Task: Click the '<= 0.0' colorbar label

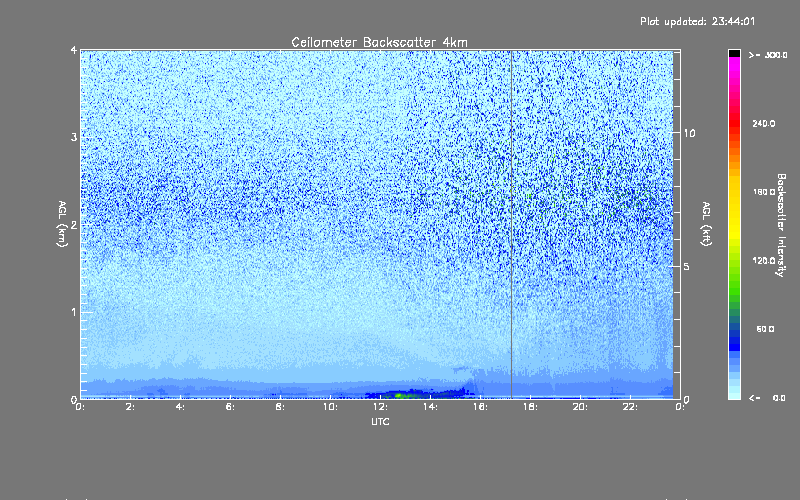Action: click(767, 398)
